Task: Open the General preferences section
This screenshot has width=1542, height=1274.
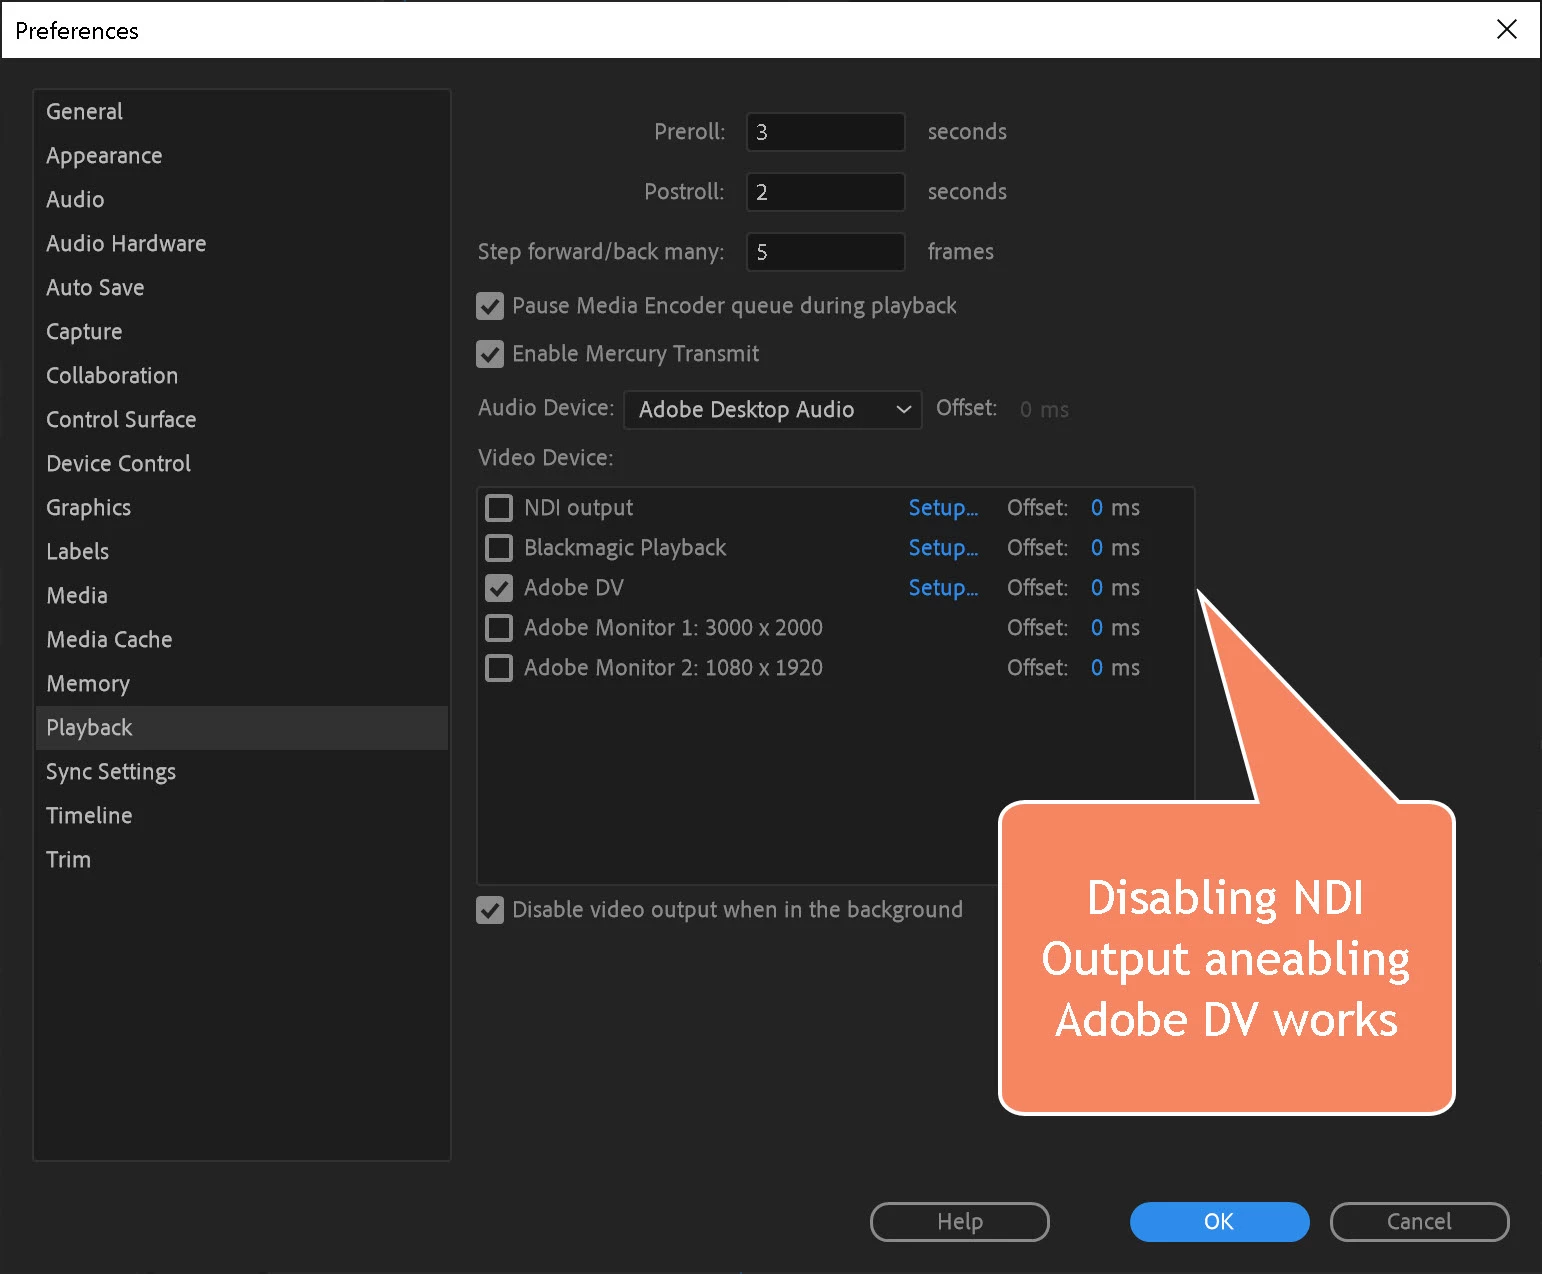Action: (241, 112)
